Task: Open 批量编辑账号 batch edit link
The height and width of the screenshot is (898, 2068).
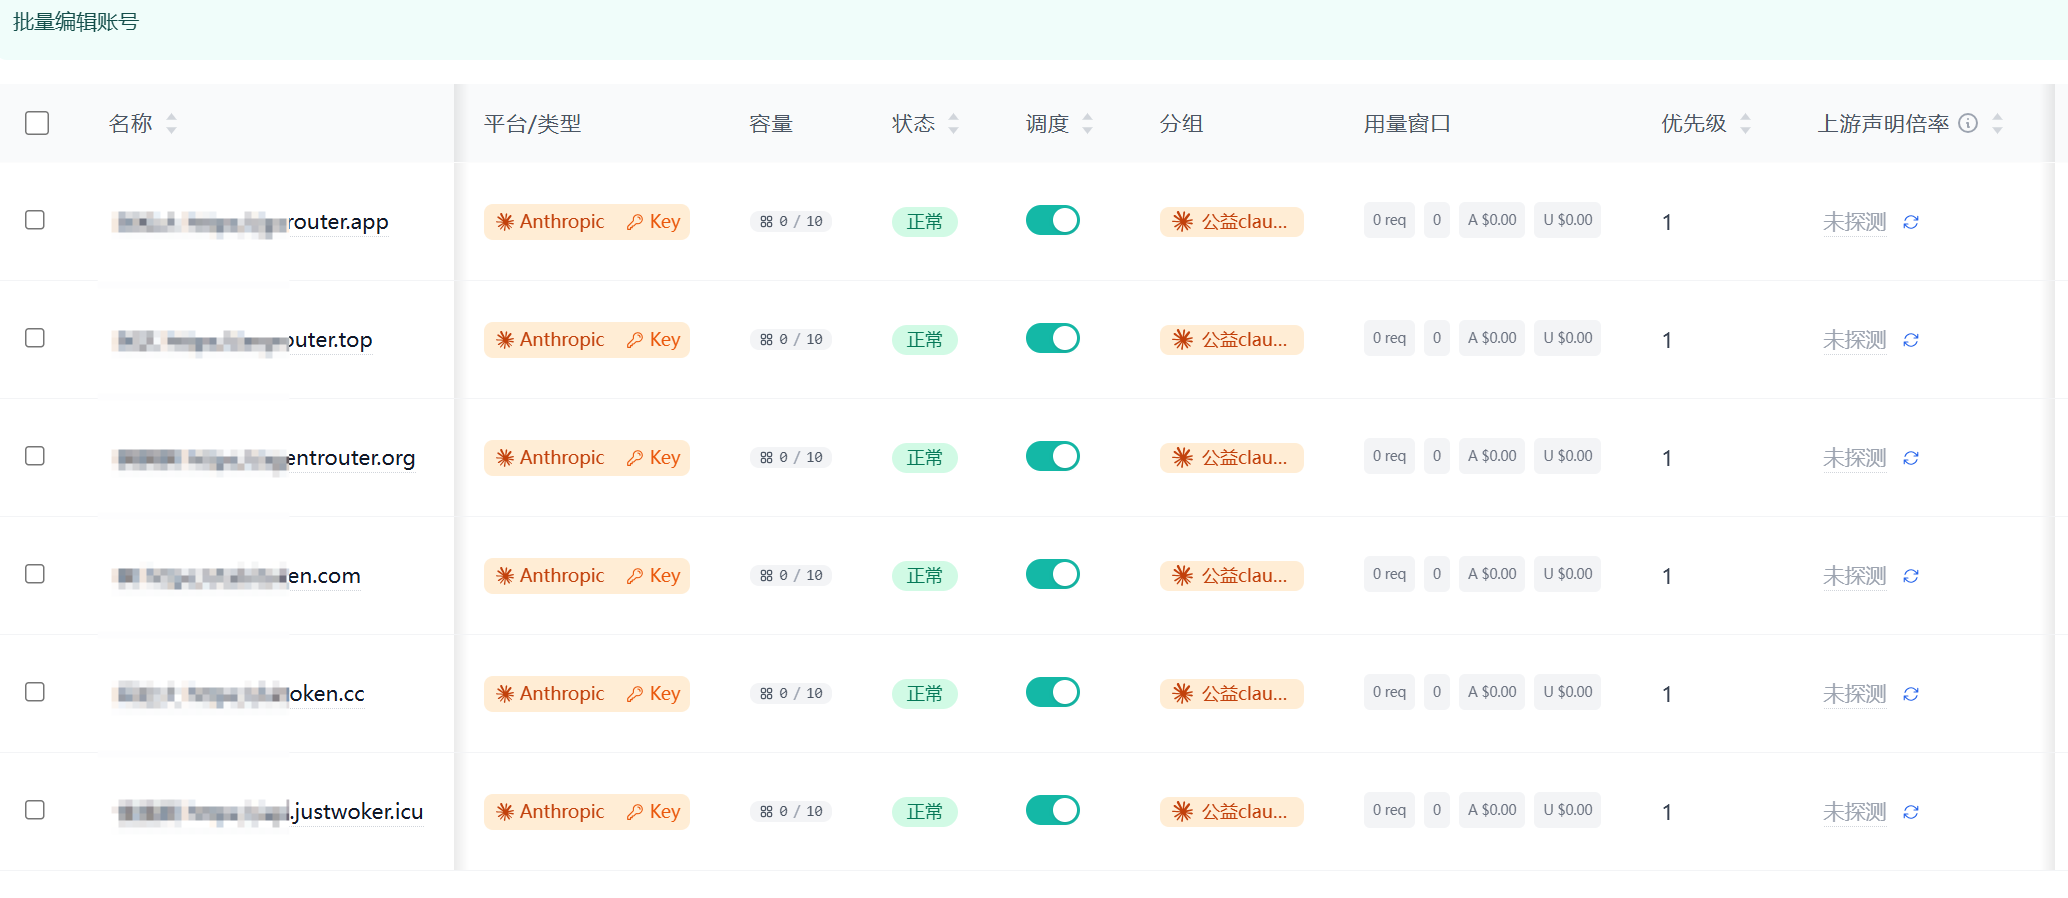Action: coord(76,22)
